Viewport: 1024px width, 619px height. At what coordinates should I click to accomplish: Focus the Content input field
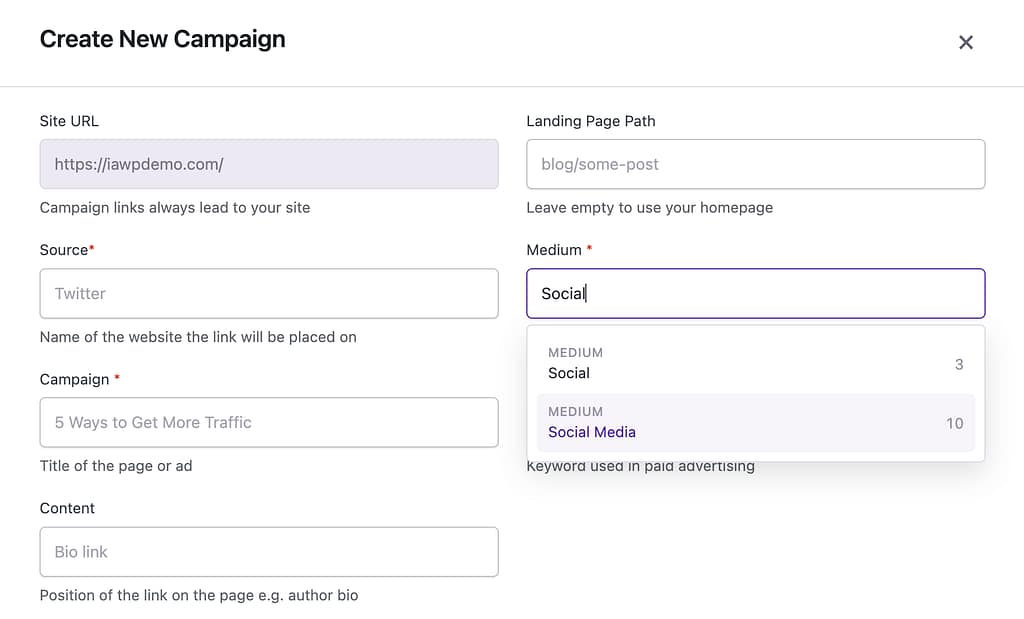pos(269,552)
